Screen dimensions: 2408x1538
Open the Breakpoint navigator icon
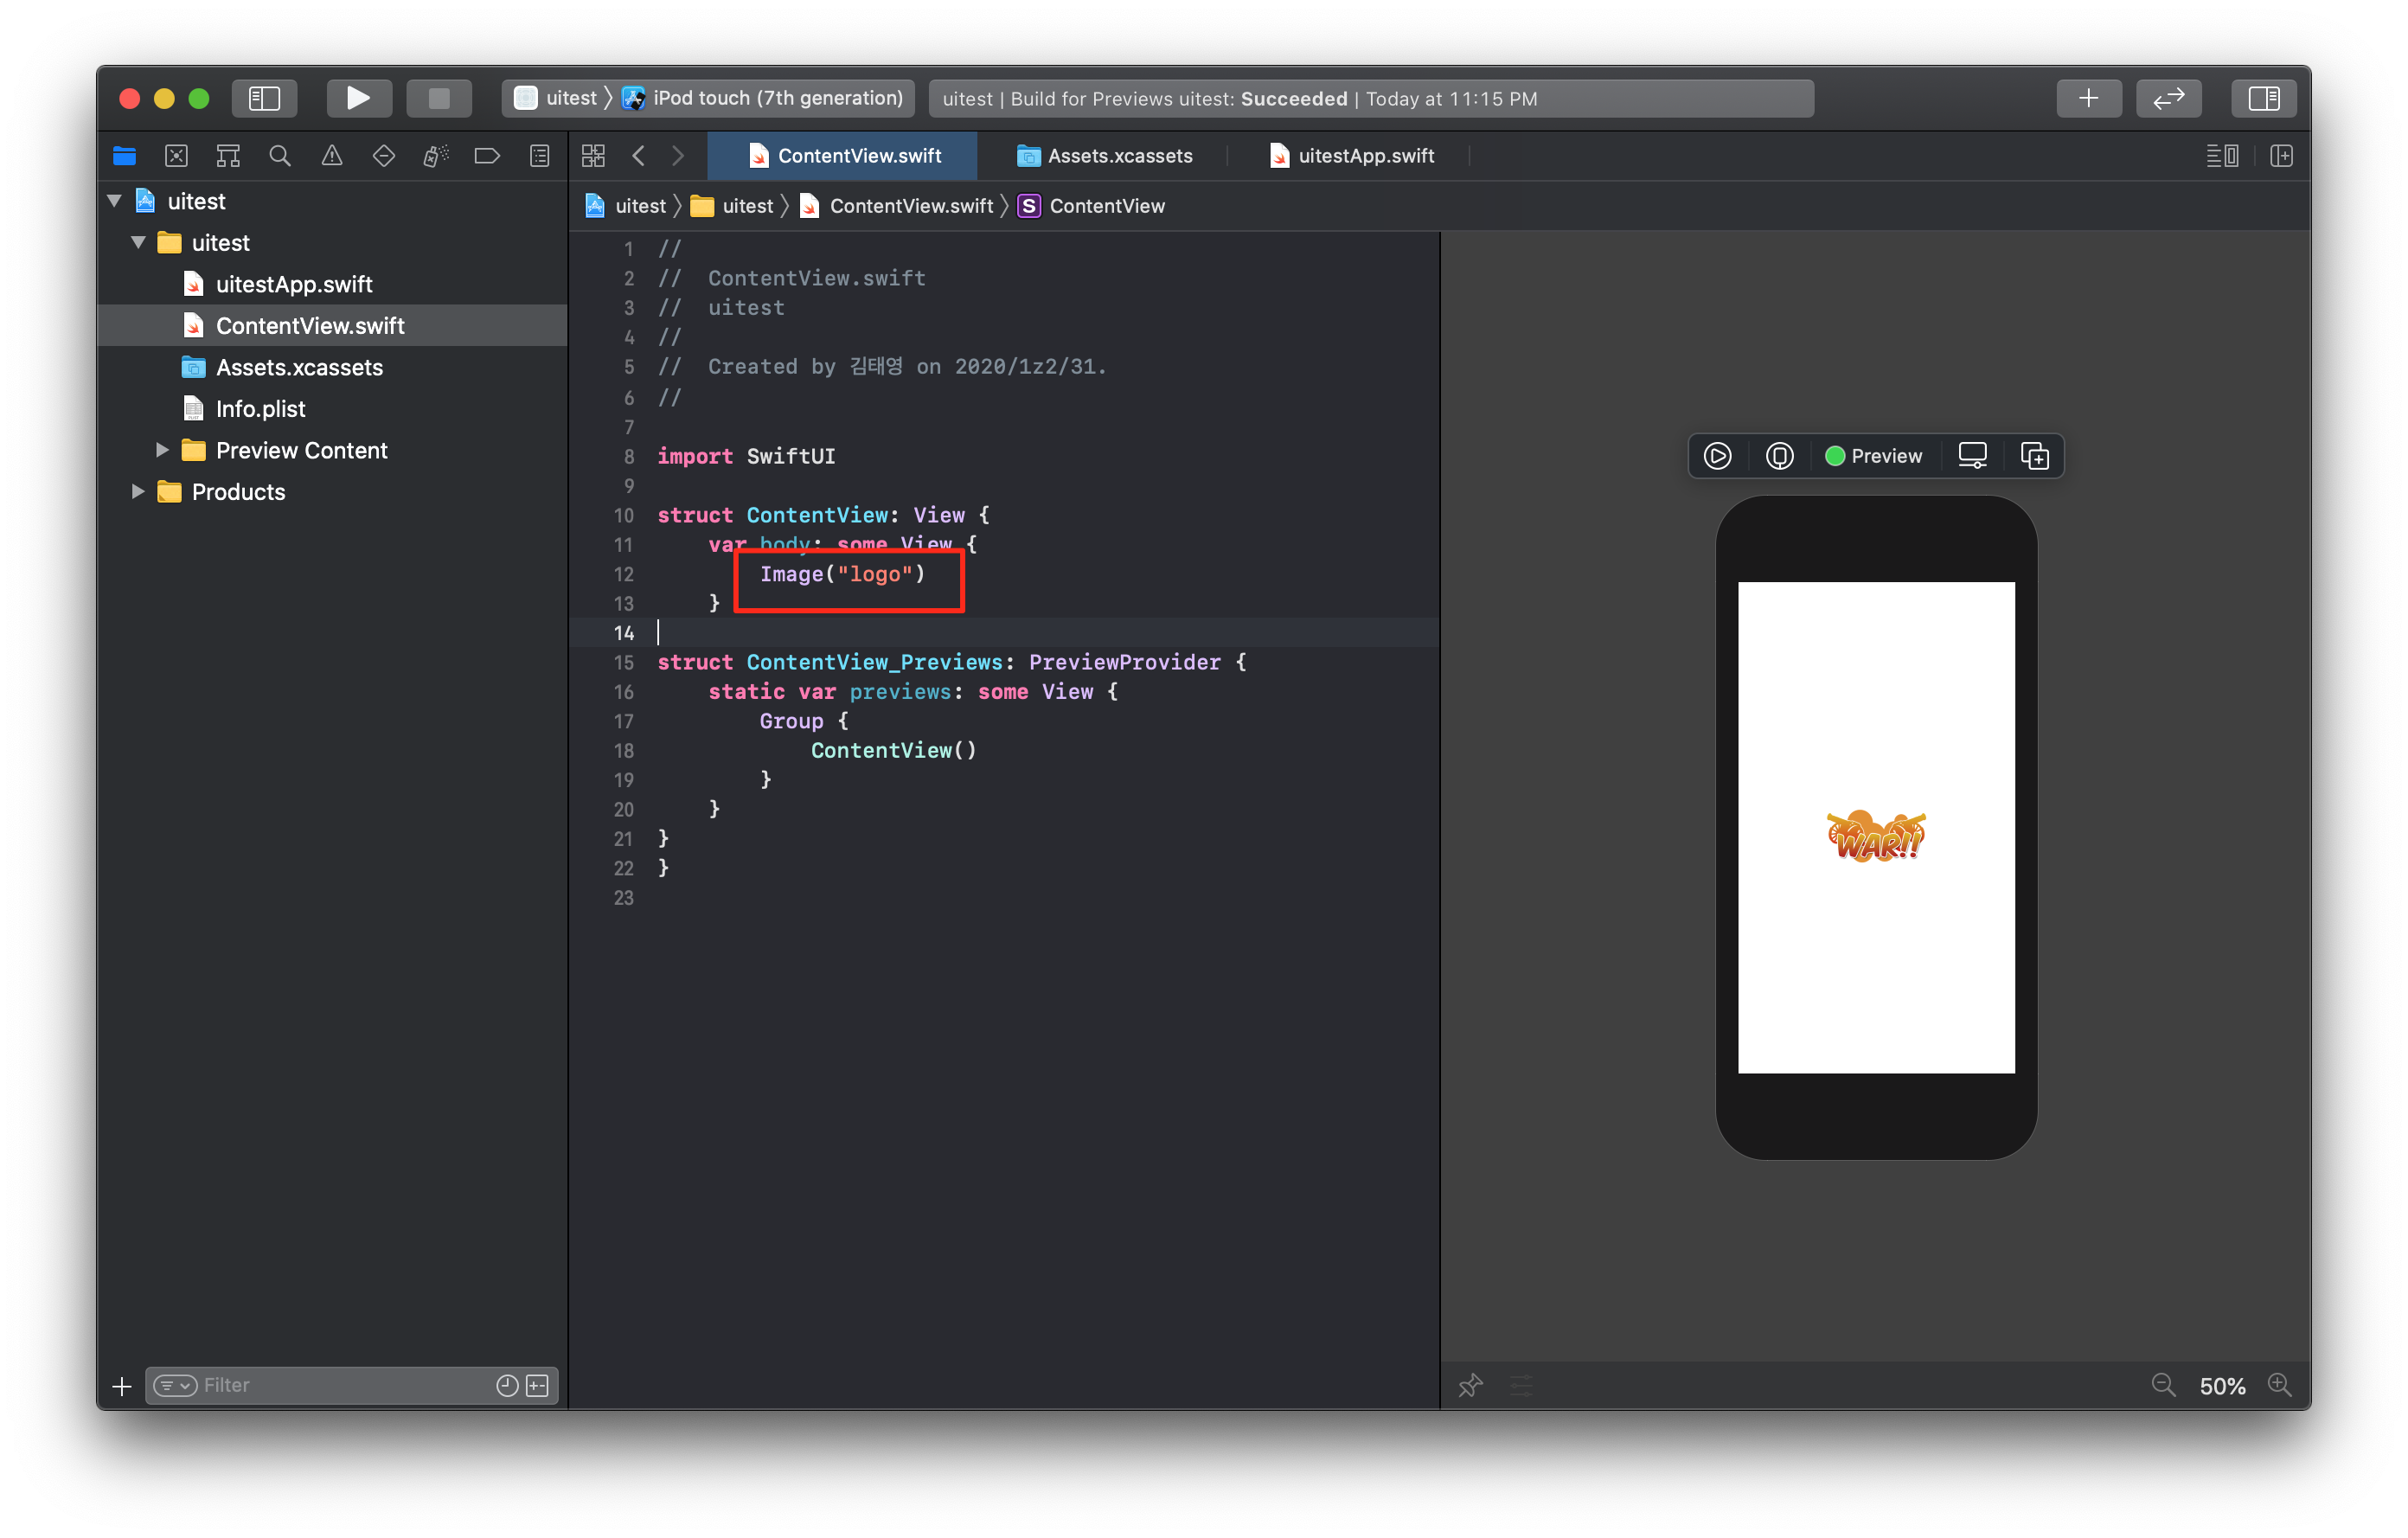[486, 156]
